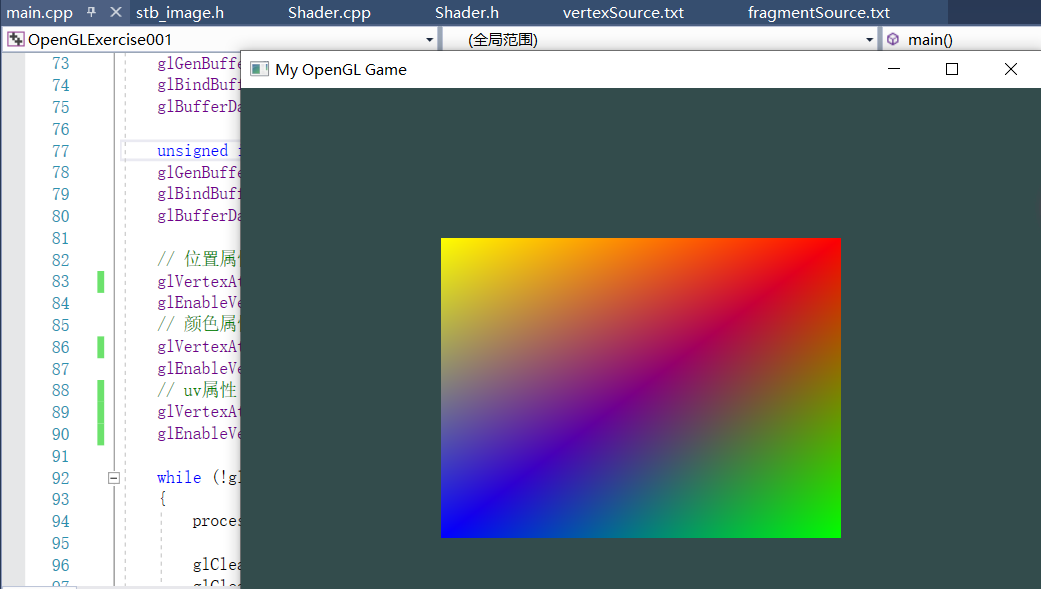Click line number 92 in the gutter

click(x=60, y=478)
